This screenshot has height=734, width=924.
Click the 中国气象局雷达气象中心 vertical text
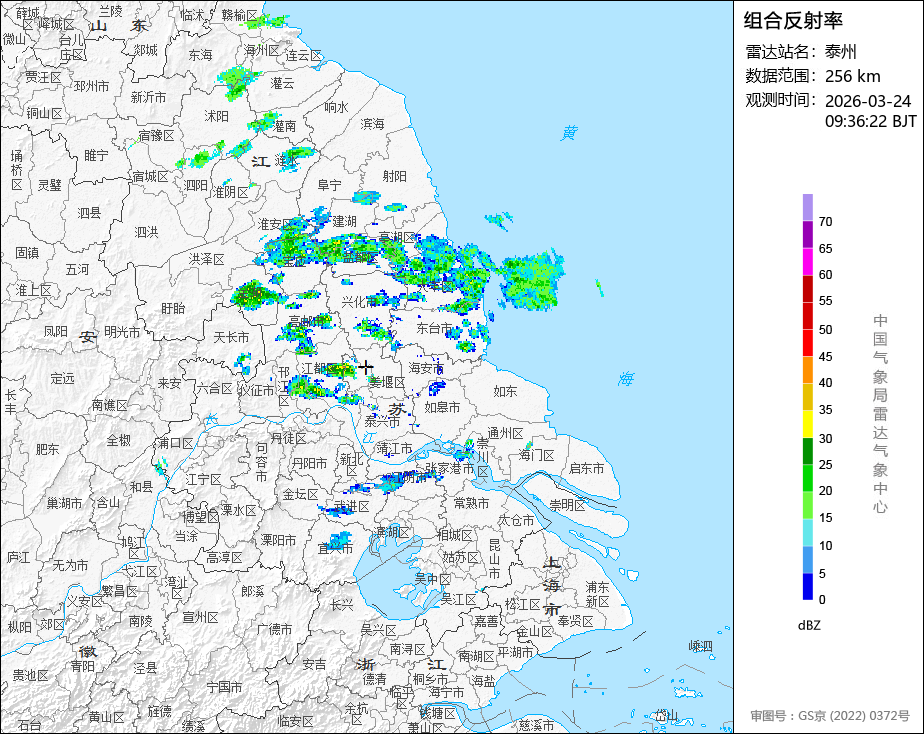[880, 414]
